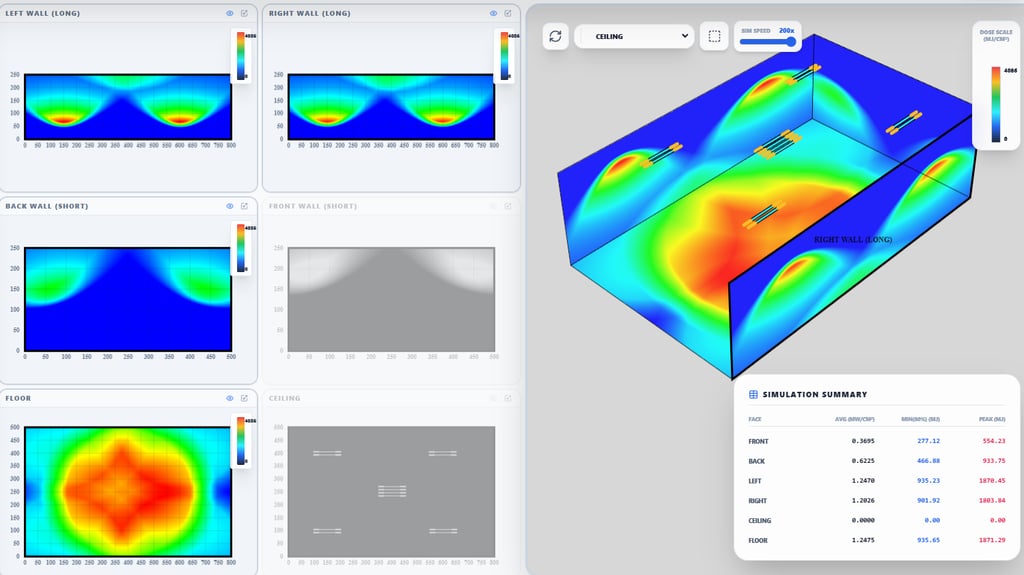1024x575 pixels.
Task: Click the color legend in Floor panel
Action: coord(240,440)
